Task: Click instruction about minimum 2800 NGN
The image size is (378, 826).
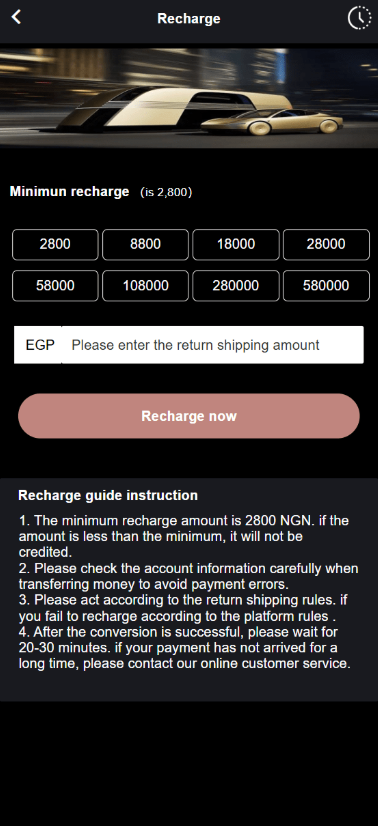Action: click(x=184, y=536)
